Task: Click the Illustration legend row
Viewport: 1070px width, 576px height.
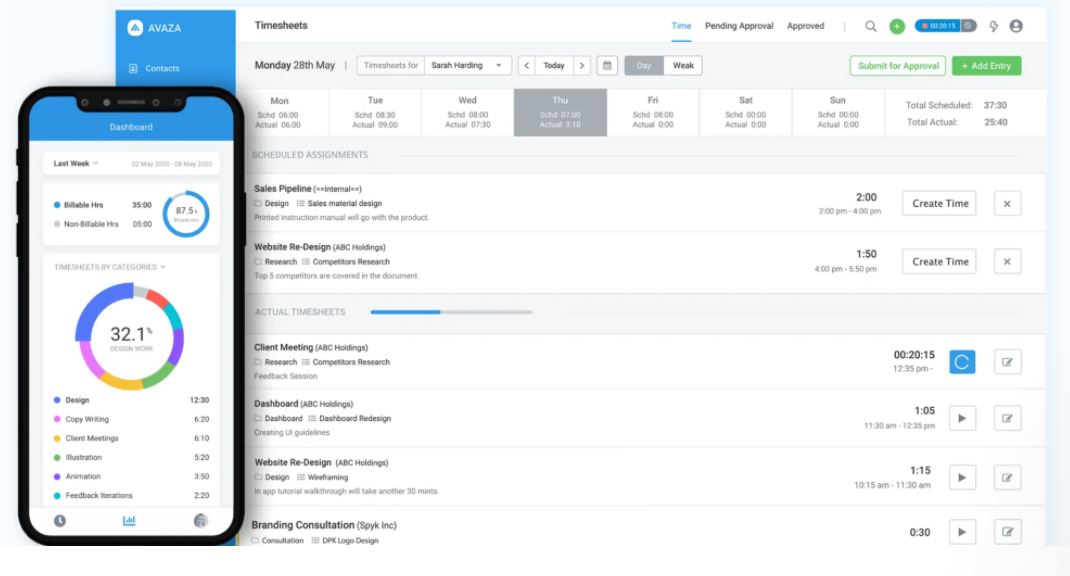Action: 132,457
